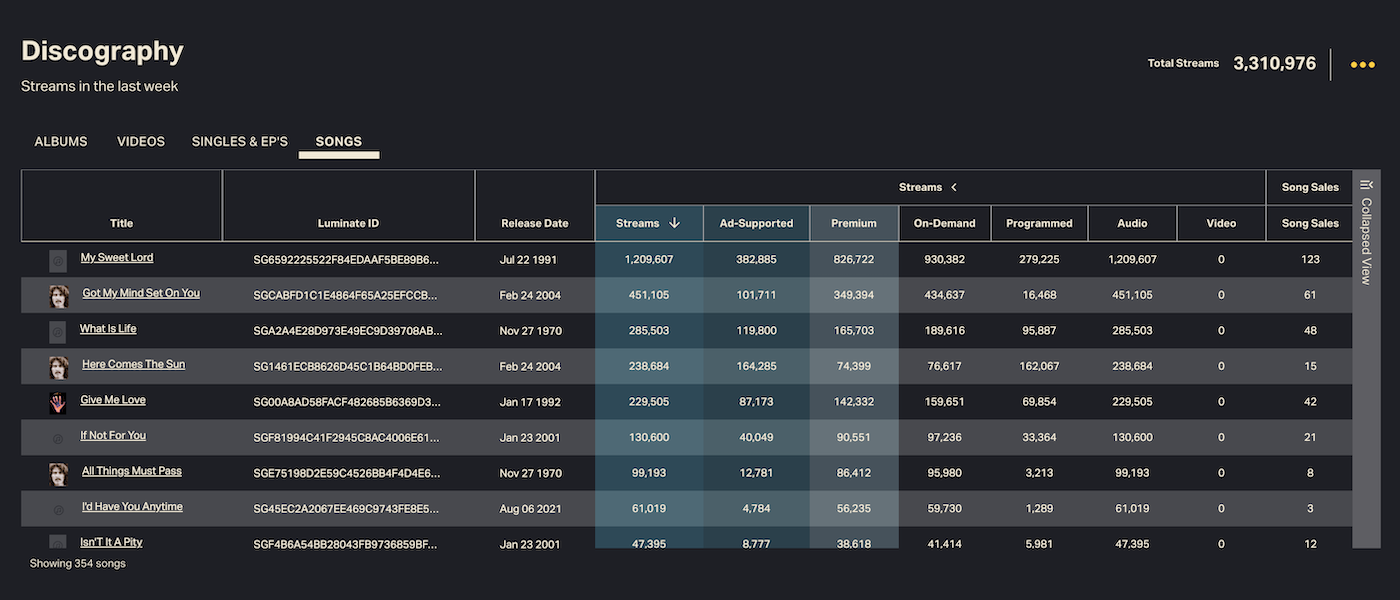Open the My Sweet Lord song link
Image resolution: width=1400 pixels, height=600 pixels.
click(x=117, y=258)
